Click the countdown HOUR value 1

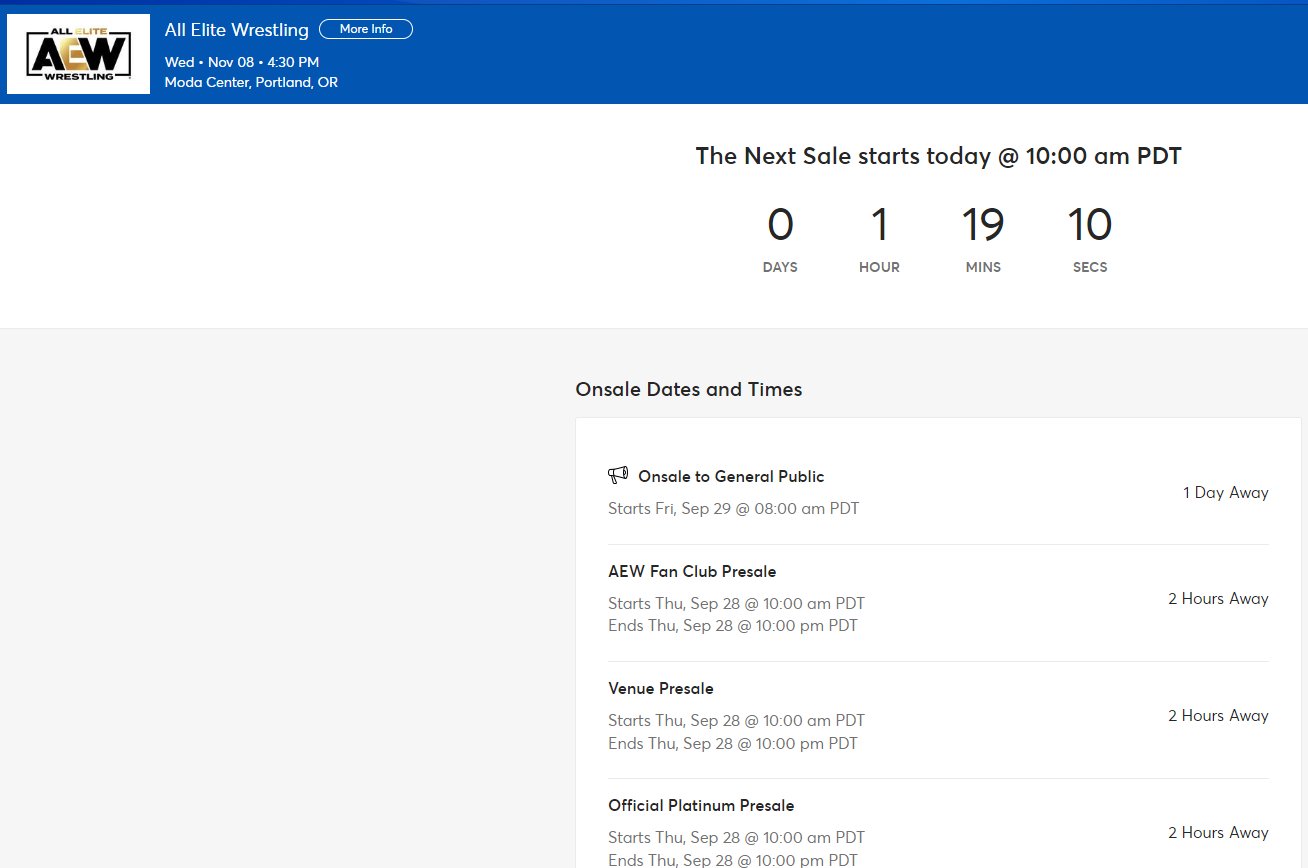[x=879, y=225]
